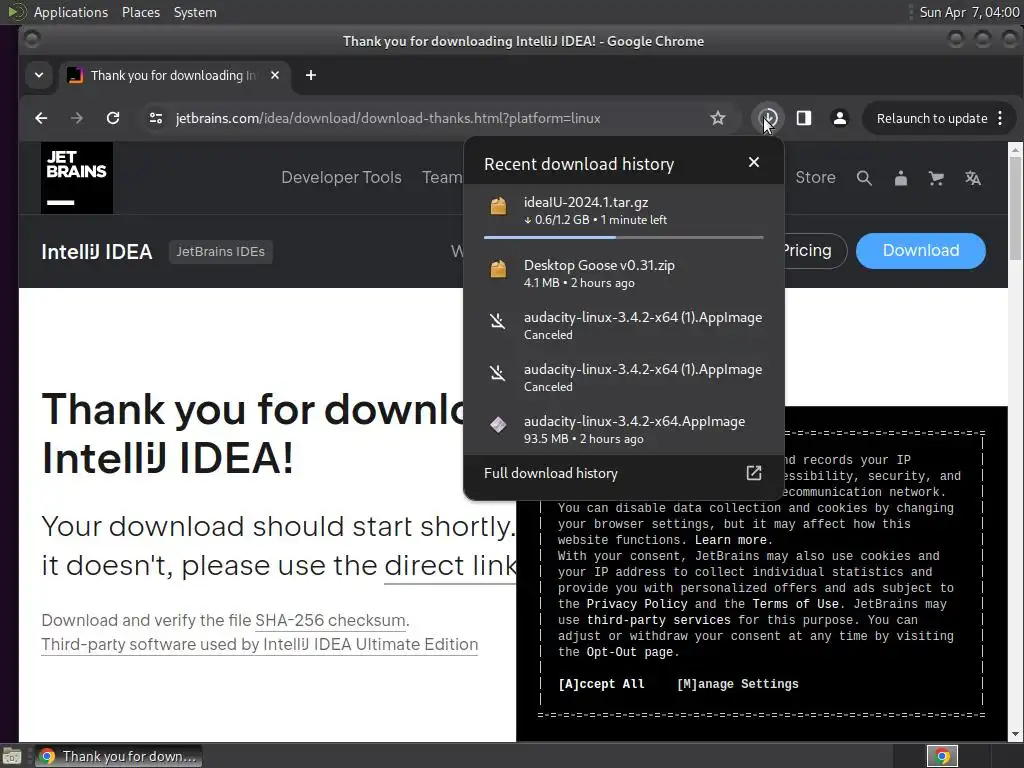Screen dimensions: 1024x768
Task: Open full download history external link icon
Action: (x=754, y=473)
